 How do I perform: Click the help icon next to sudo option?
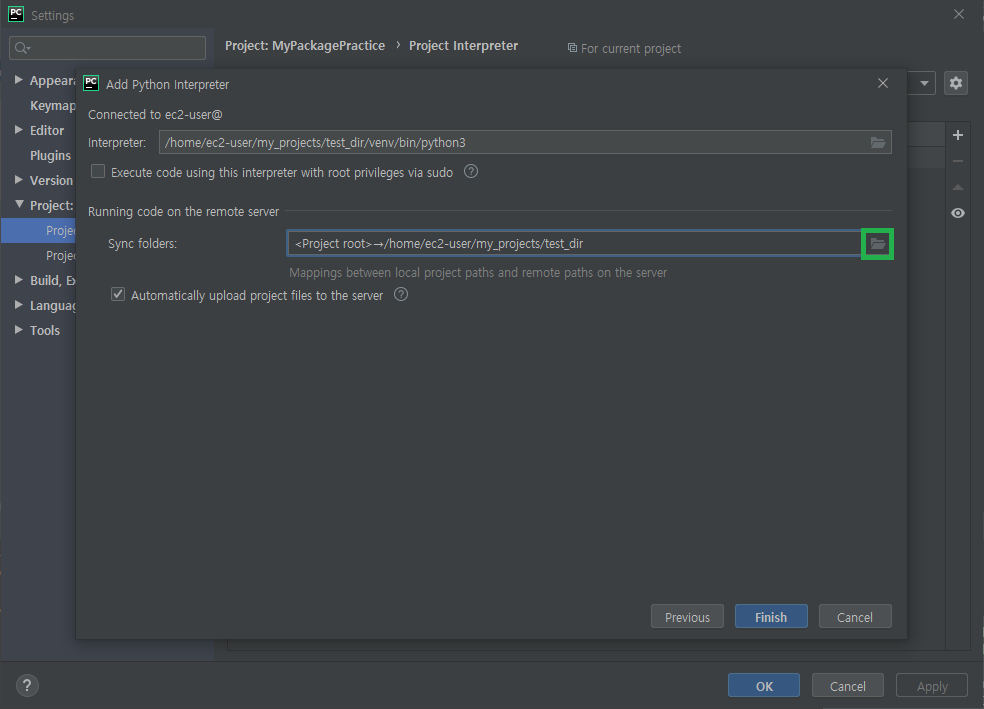(471, 171)
